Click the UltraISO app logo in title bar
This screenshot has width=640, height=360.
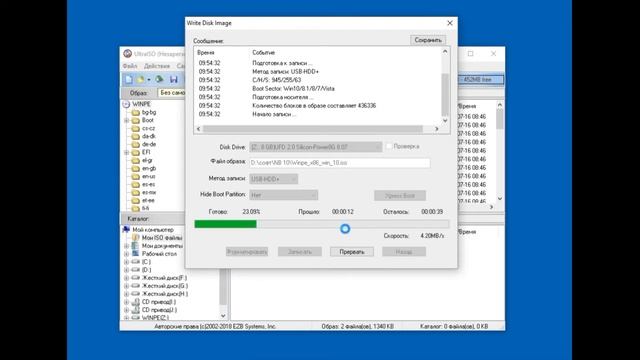[x=128, y=53]
